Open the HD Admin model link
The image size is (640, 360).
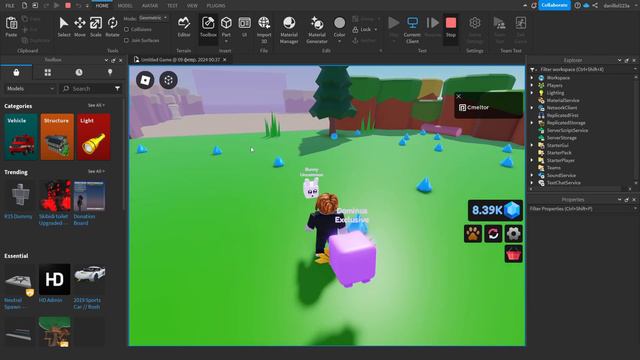tap(51, 300)
